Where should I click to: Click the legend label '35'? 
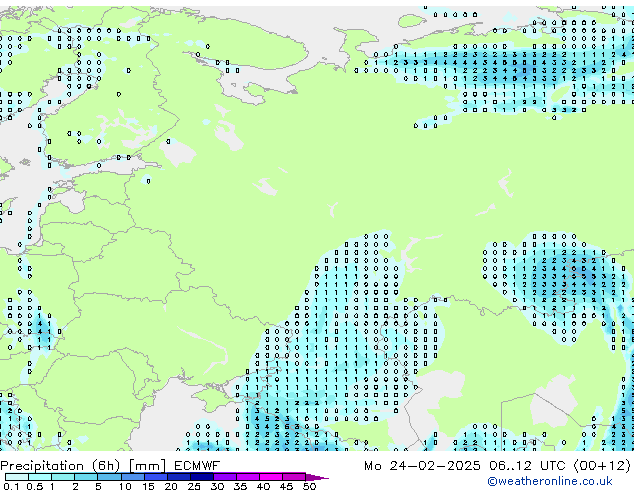pyautogui.click(x=240, y=486)
